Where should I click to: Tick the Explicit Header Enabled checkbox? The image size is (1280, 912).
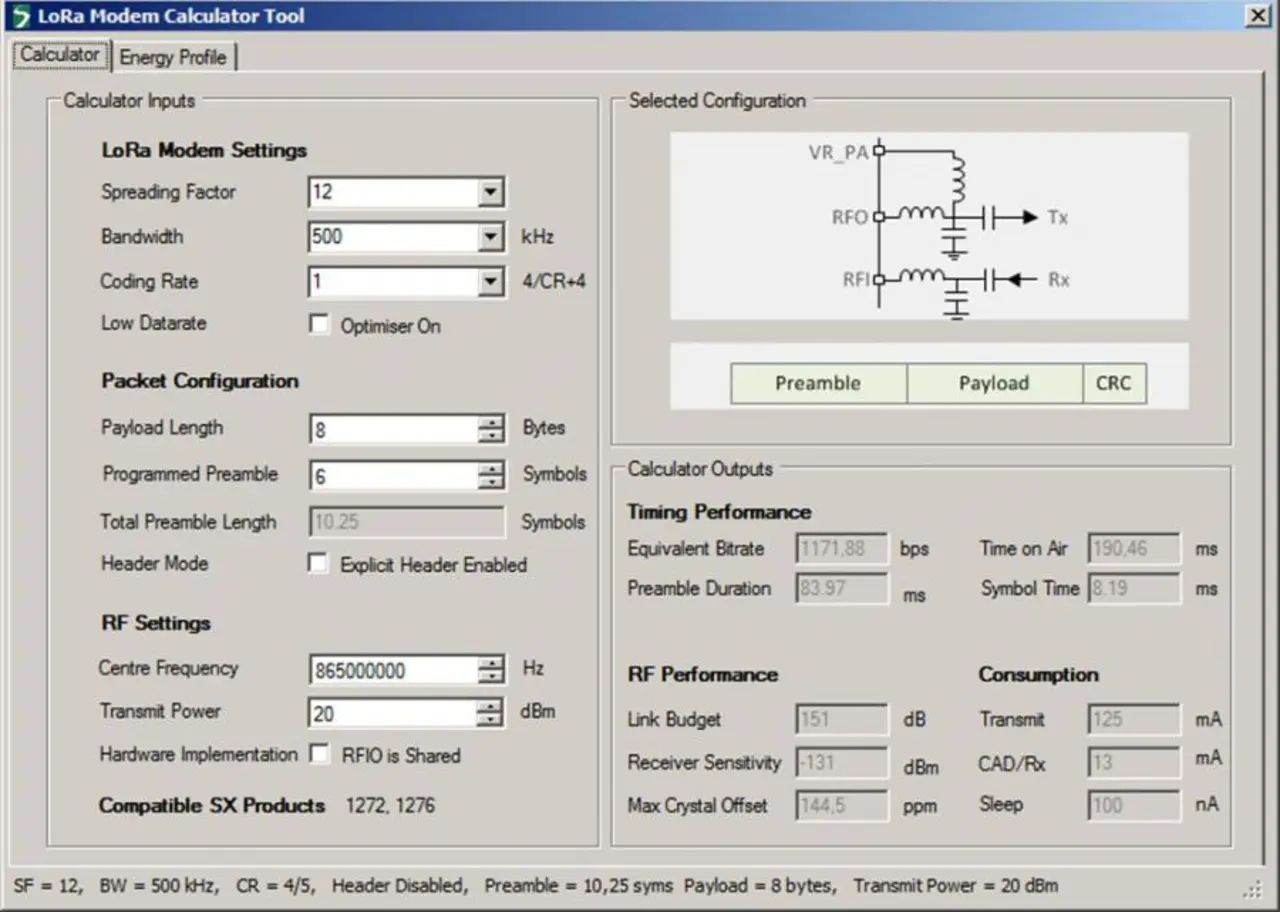[318, 564]
